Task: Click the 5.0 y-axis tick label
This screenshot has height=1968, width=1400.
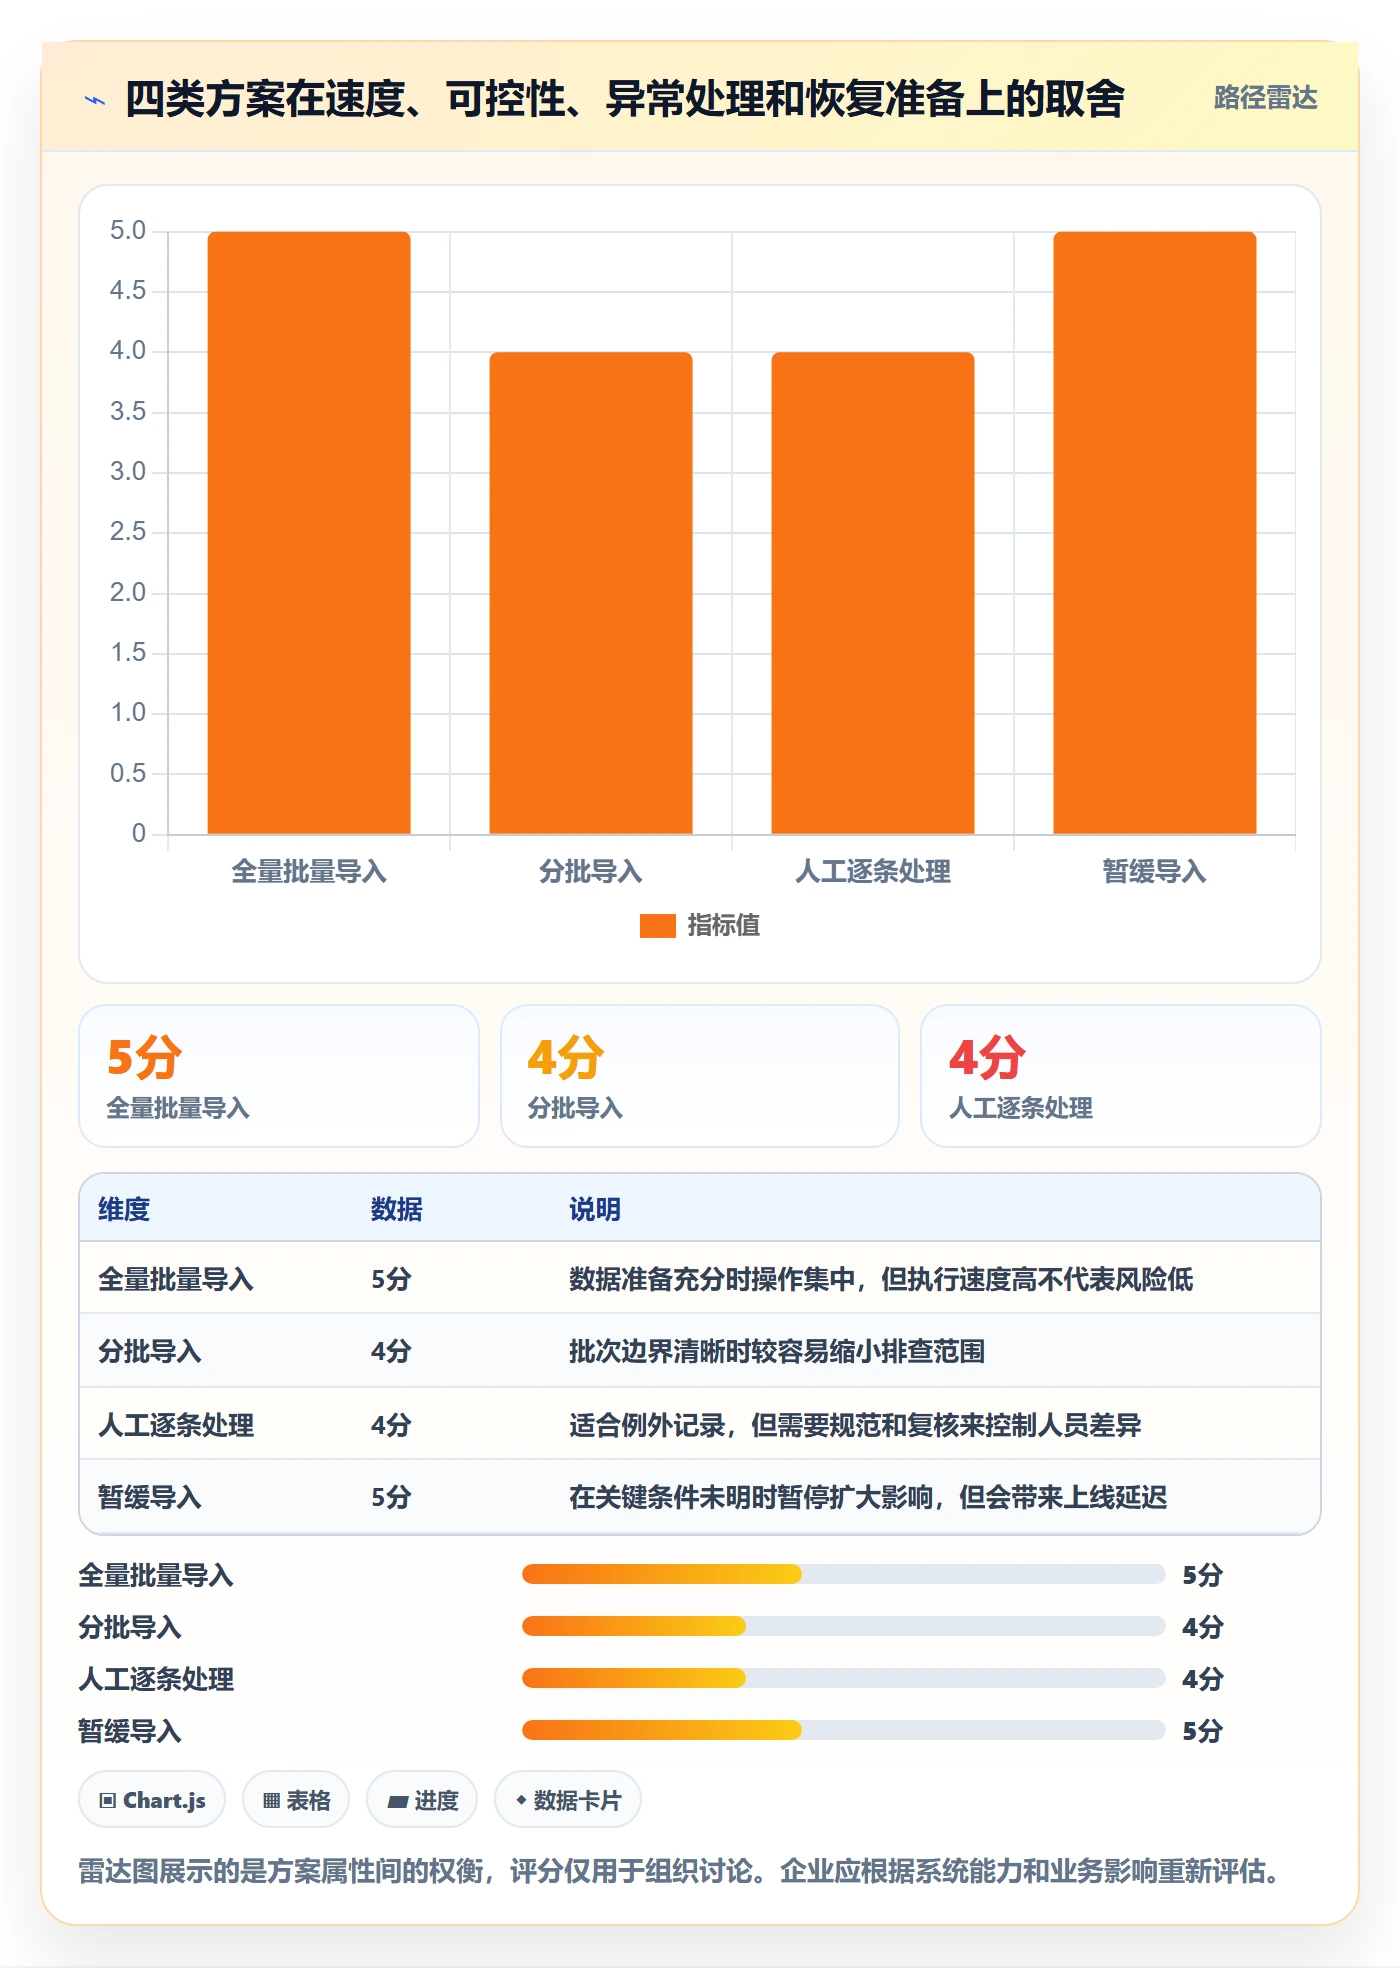Action: (x=128, y=231)
